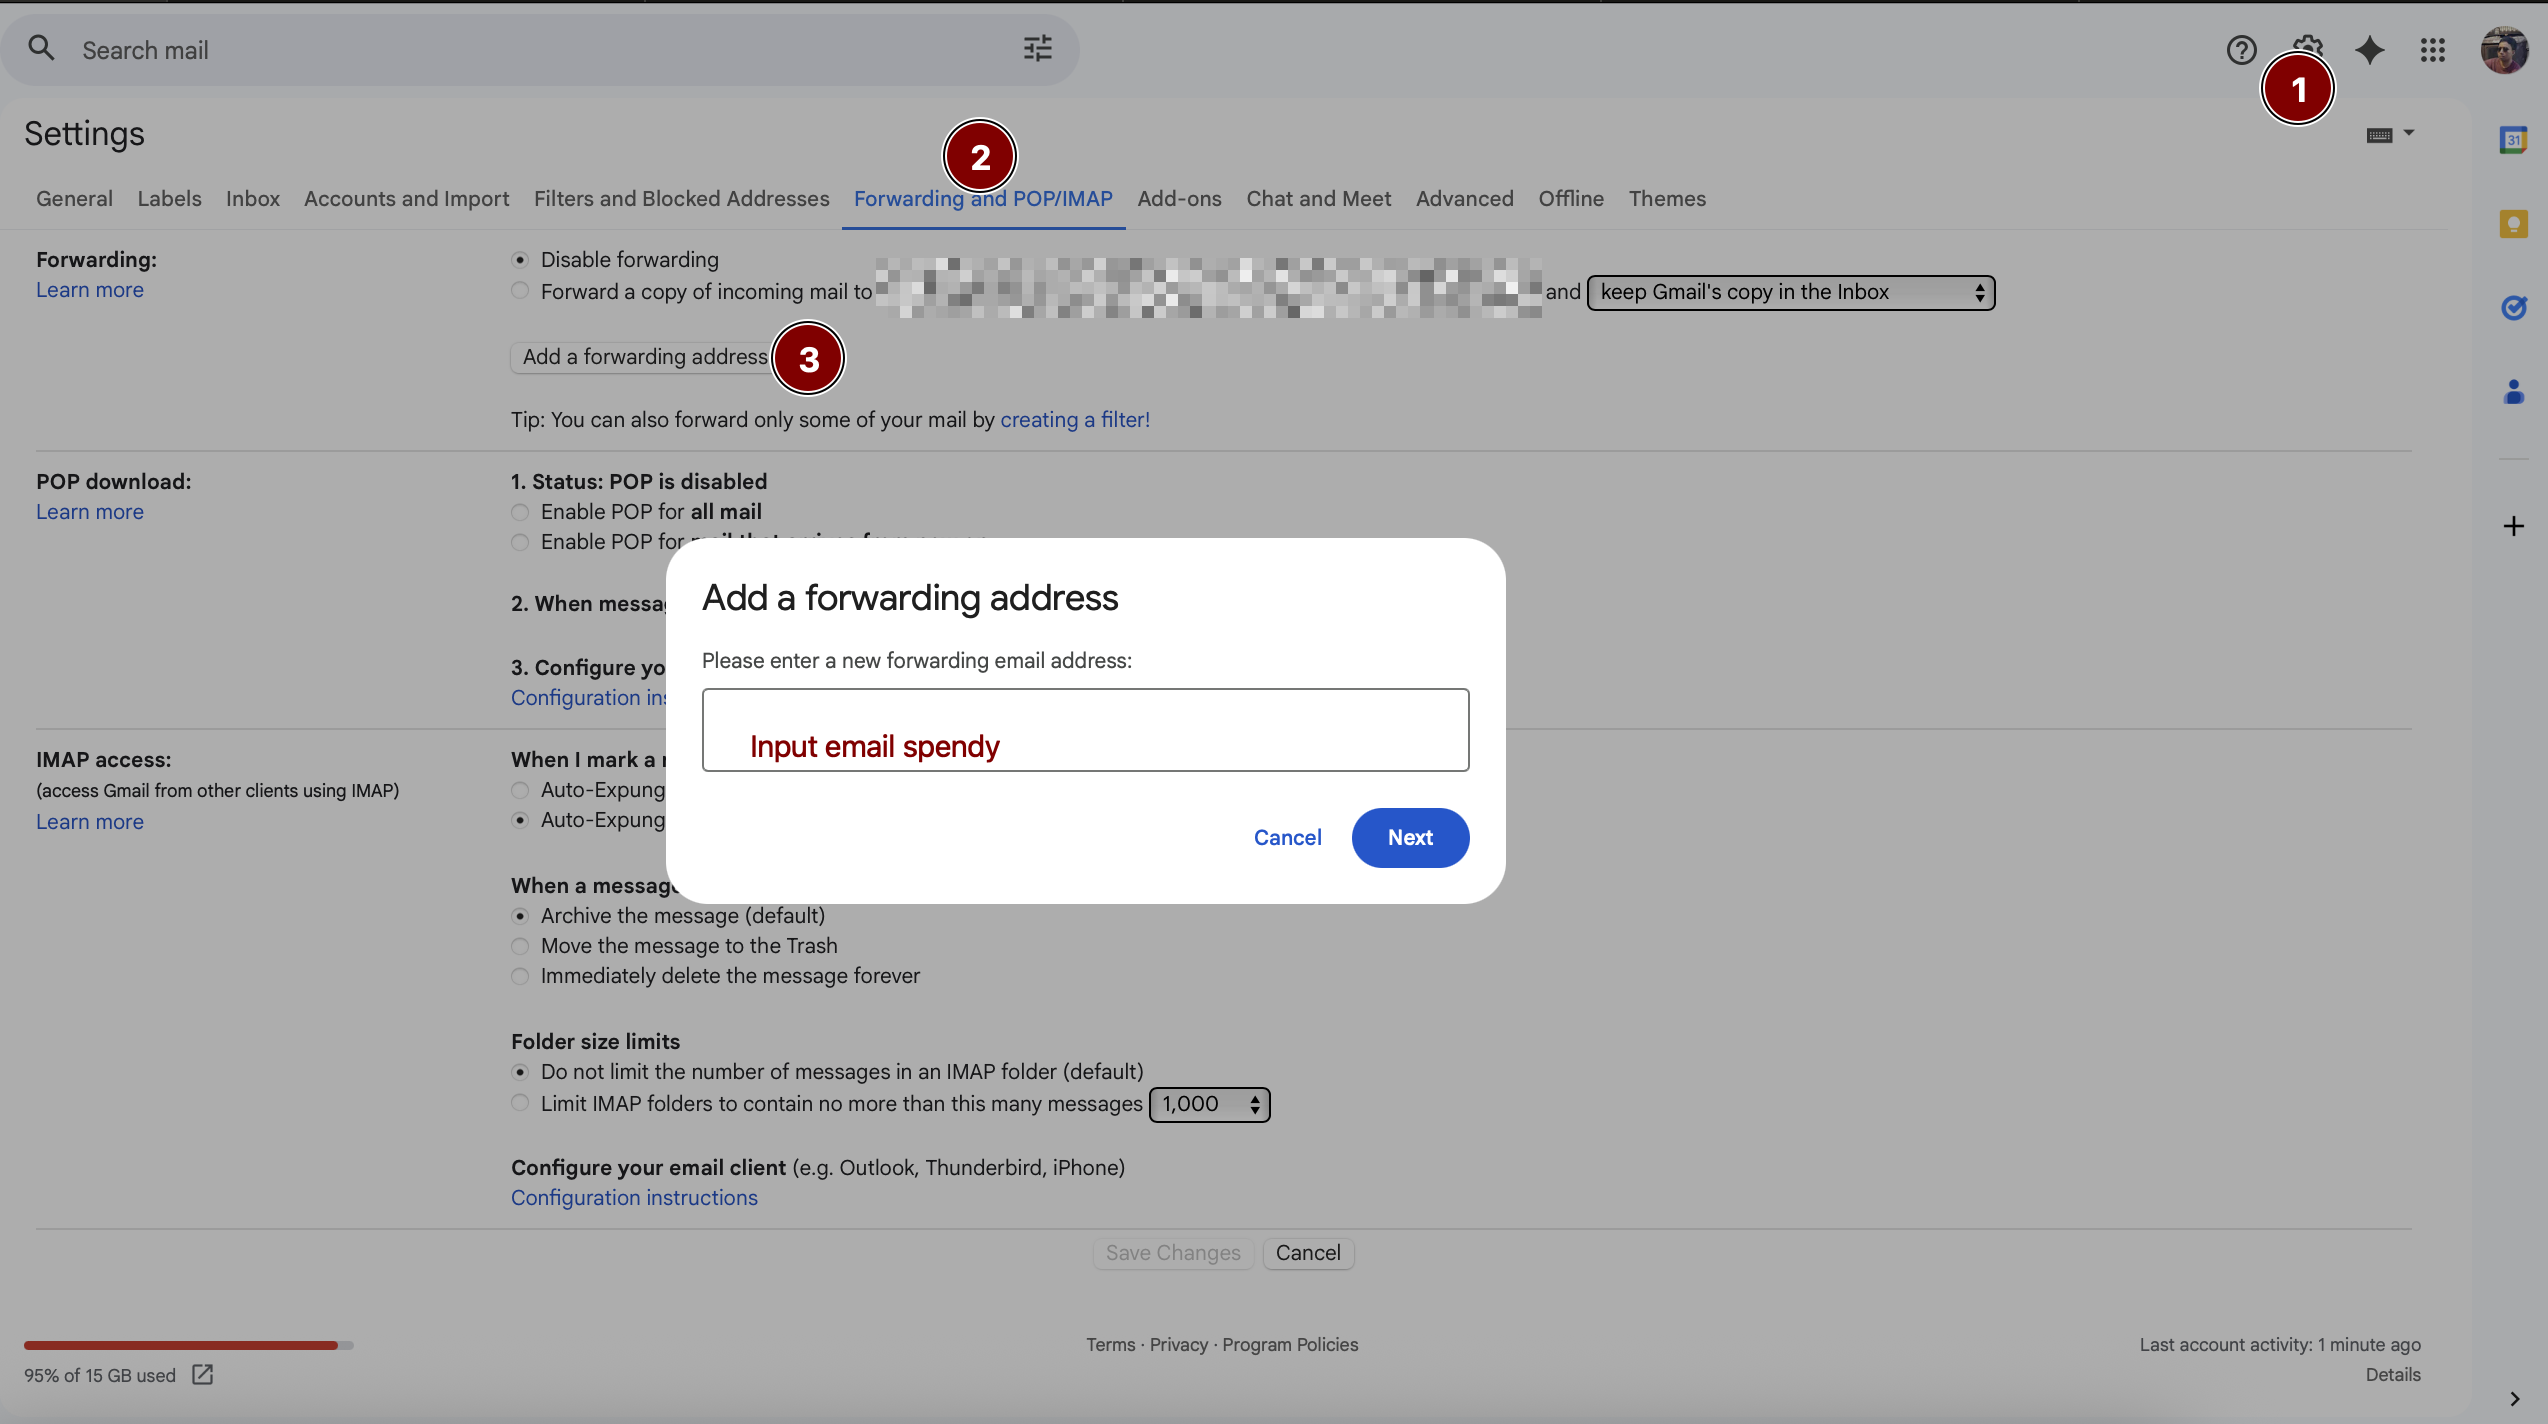This screenshot has width=2548, height=1424.
Task: Open Google Tasks side panel icon
Action: point(2513,307)
